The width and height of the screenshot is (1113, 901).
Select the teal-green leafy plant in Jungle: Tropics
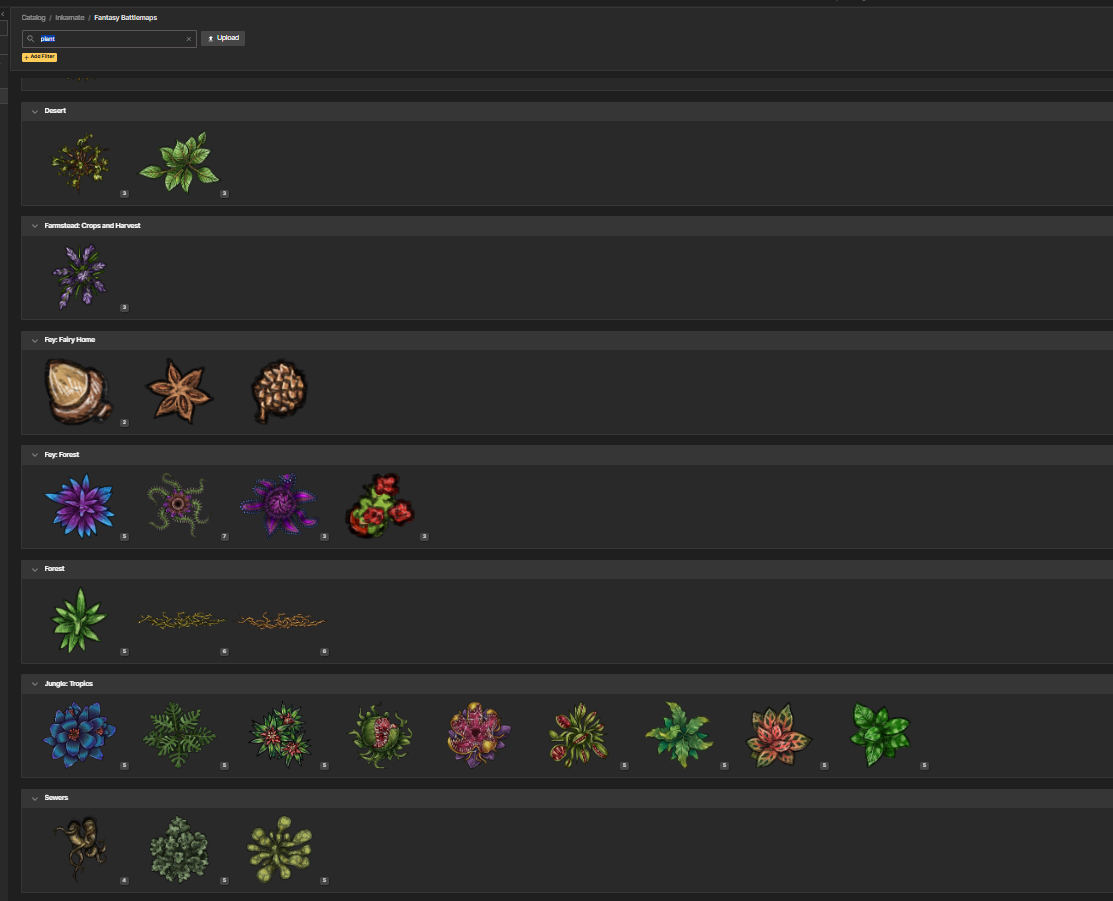pyautogui.click(x=679, y=735)
